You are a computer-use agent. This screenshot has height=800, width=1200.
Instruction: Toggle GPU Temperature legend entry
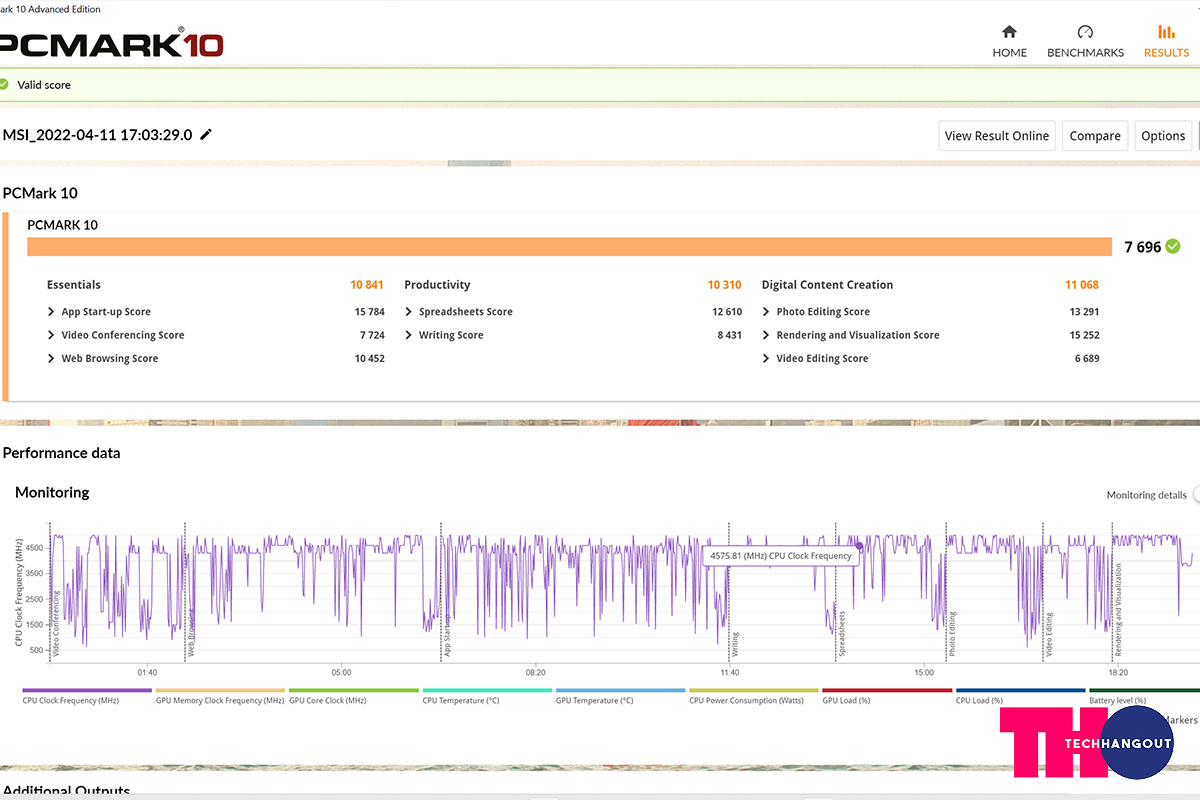tap(620, 696)
